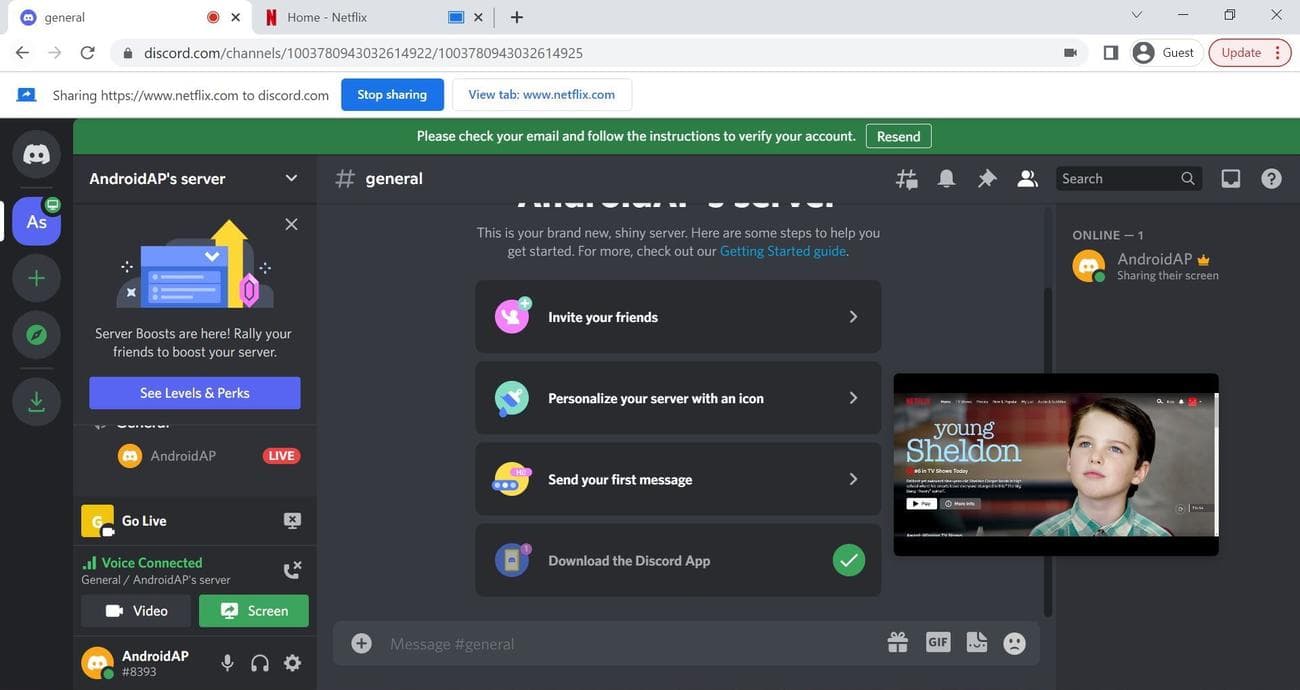
Task: Open the GIF picker
Action: pyautogui.click(x=937, y=642)
